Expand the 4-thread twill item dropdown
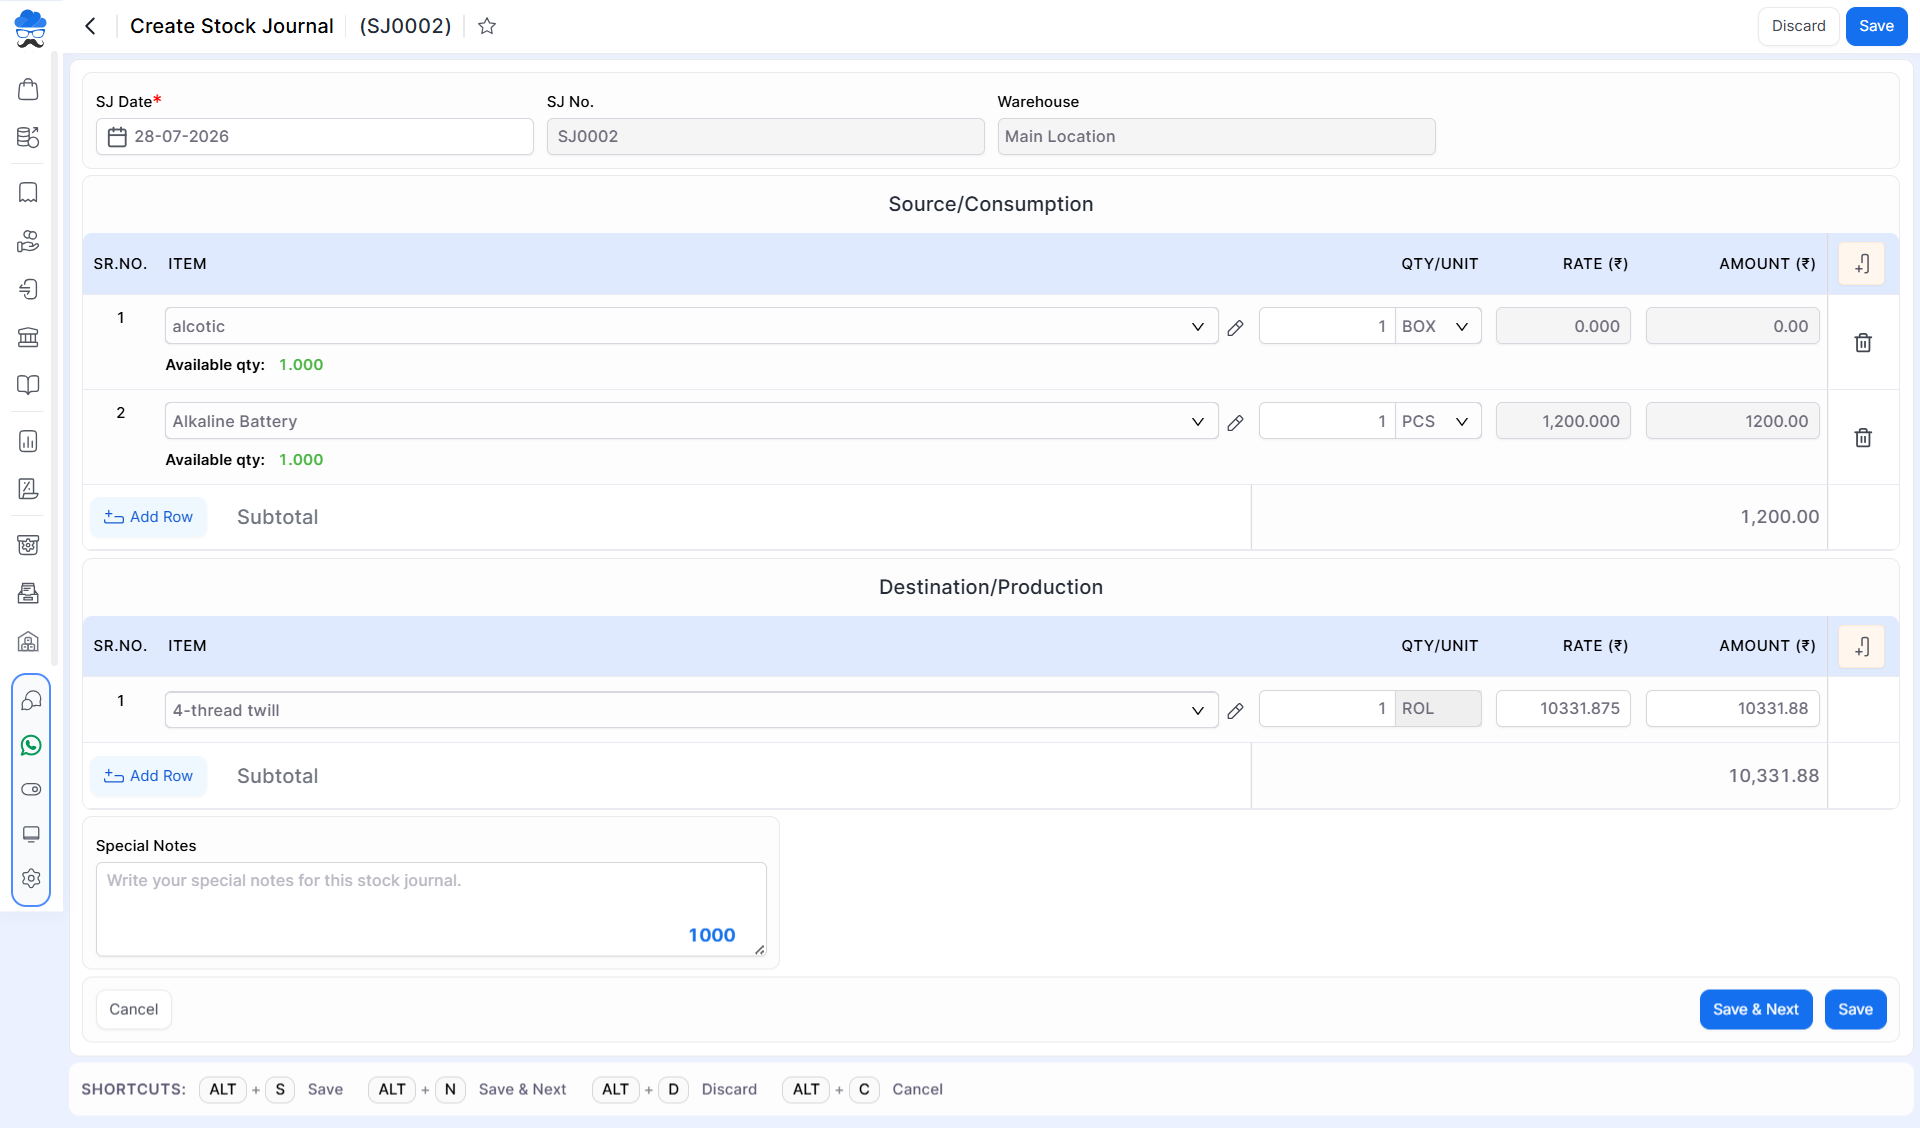 coord(1197,711)
